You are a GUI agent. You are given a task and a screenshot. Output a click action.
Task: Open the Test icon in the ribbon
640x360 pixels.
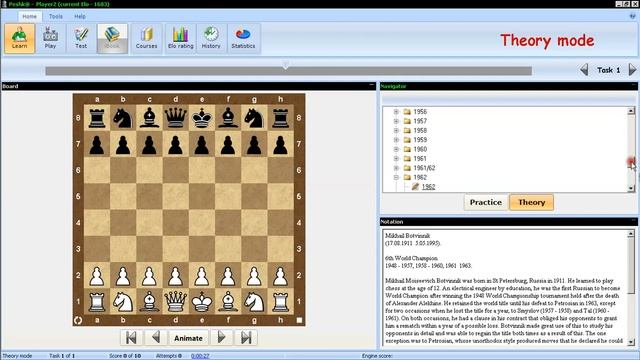tap(81, 38)
